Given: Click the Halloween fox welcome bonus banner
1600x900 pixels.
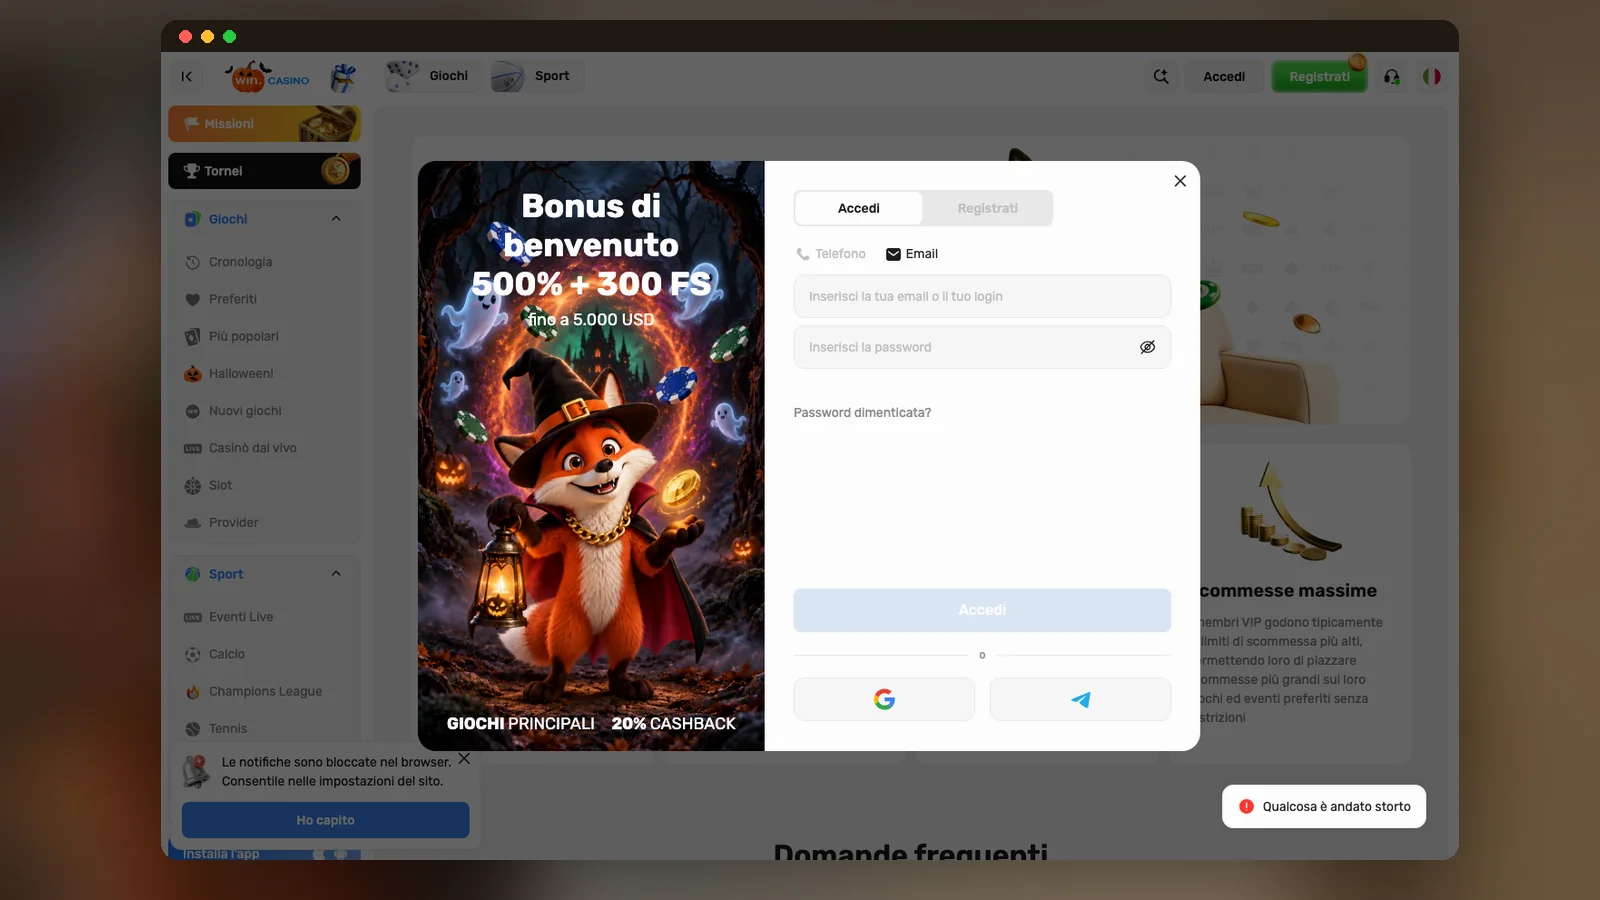Looking at the screenshot, I should (591, 456).
